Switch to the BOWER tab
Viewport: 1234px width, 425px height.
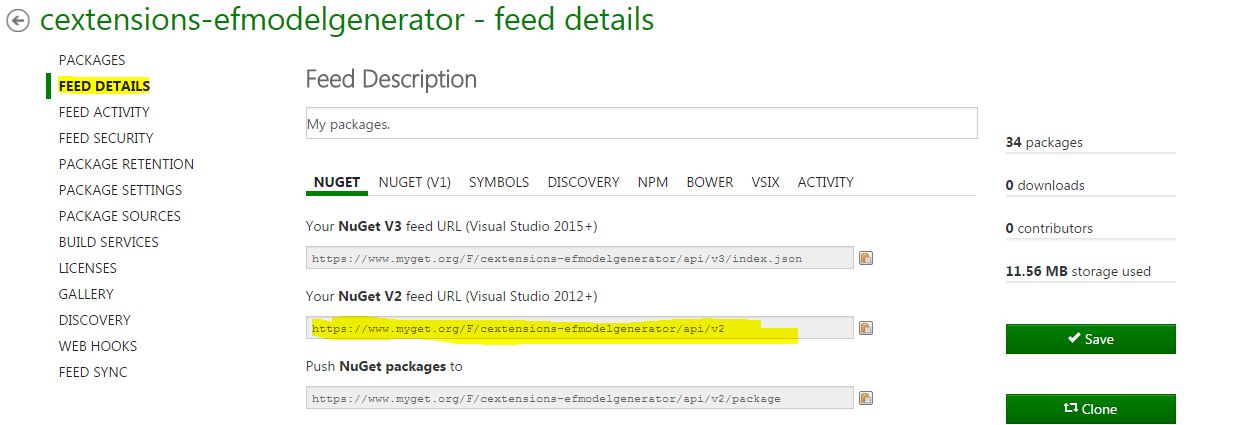[x=710, y=182]
